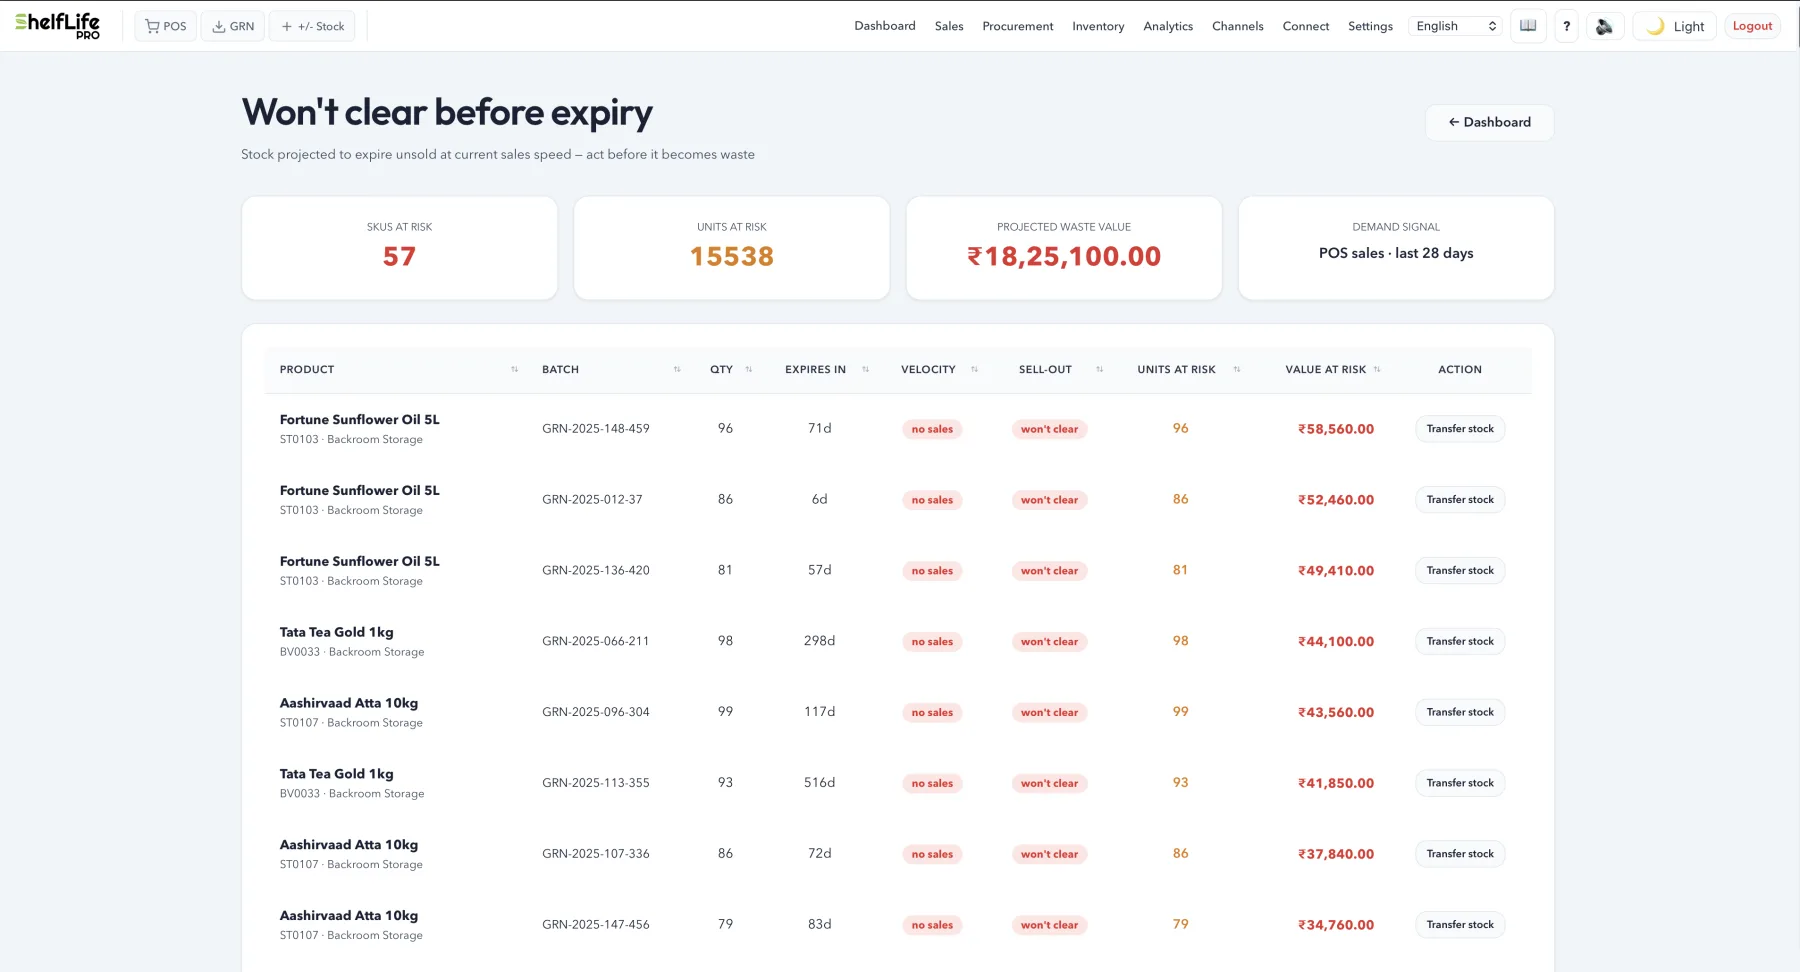Viewport: 1800px width, 972px height.
Task: Click value ₹37,840.00
Action: point(1336,854)
